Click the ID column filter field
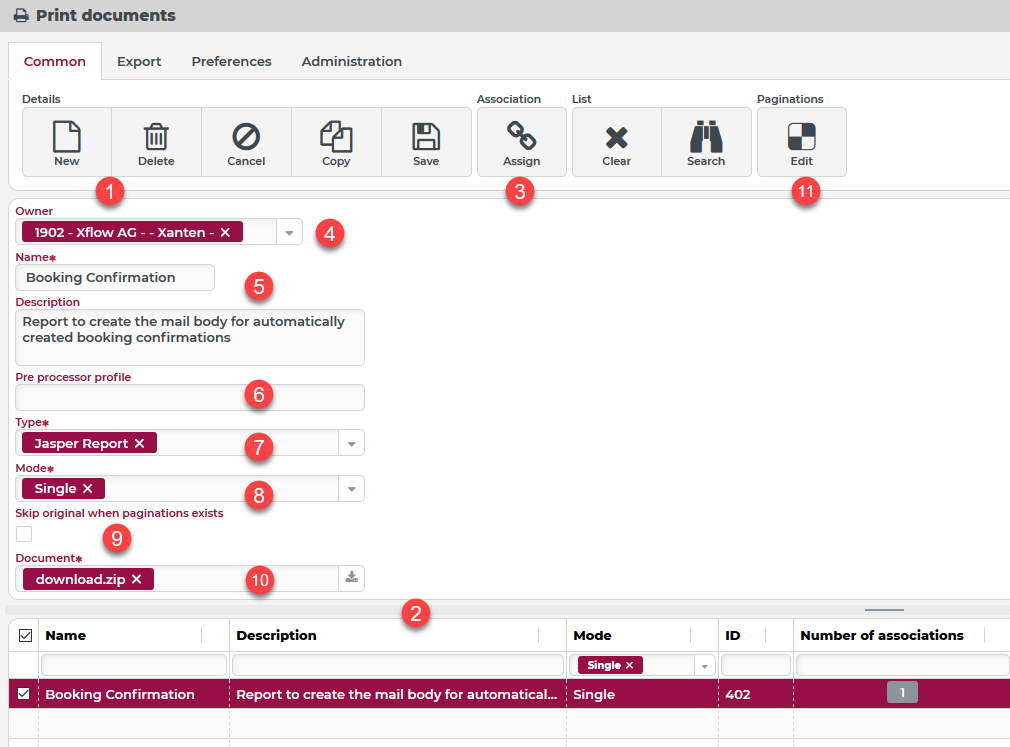Screen dimensions: 1010x747 point(756,665)
